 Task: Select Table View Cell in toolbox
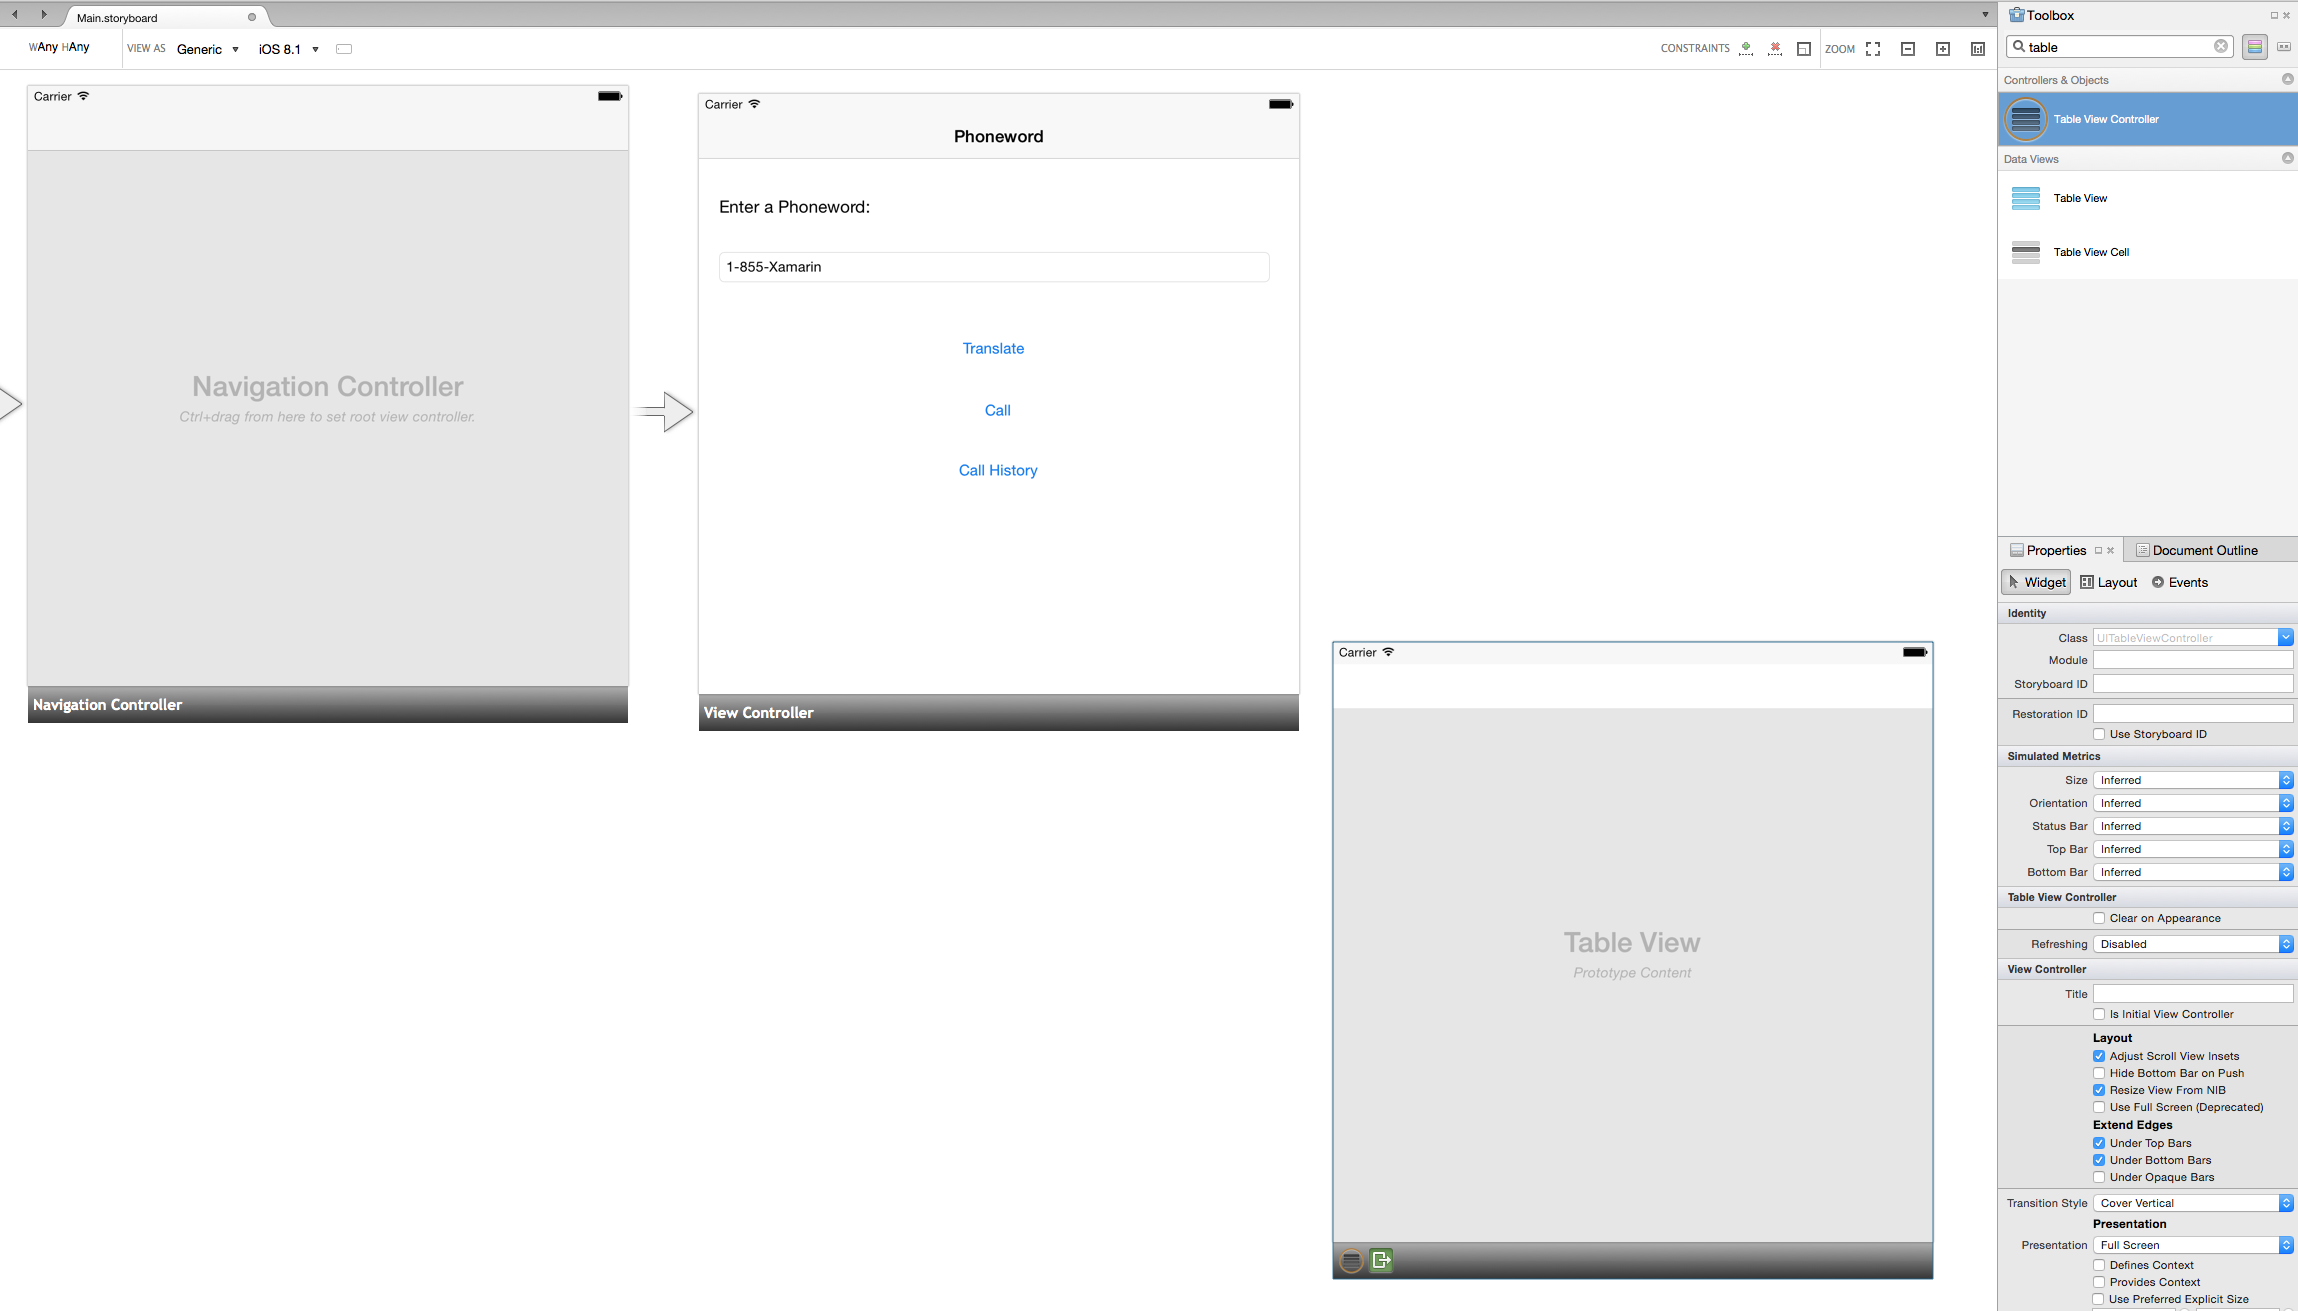[2090, 252]
